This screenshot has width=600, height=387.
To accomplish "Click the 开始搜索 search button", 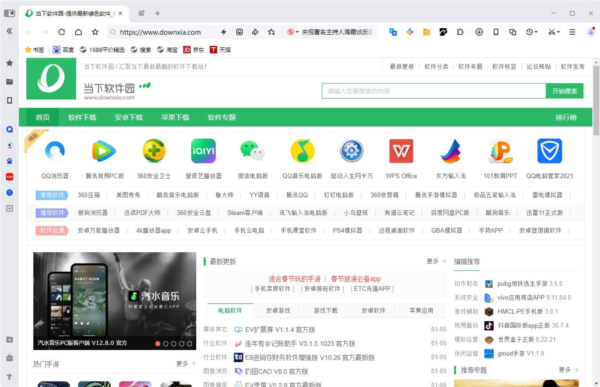I will click(564, 91).
